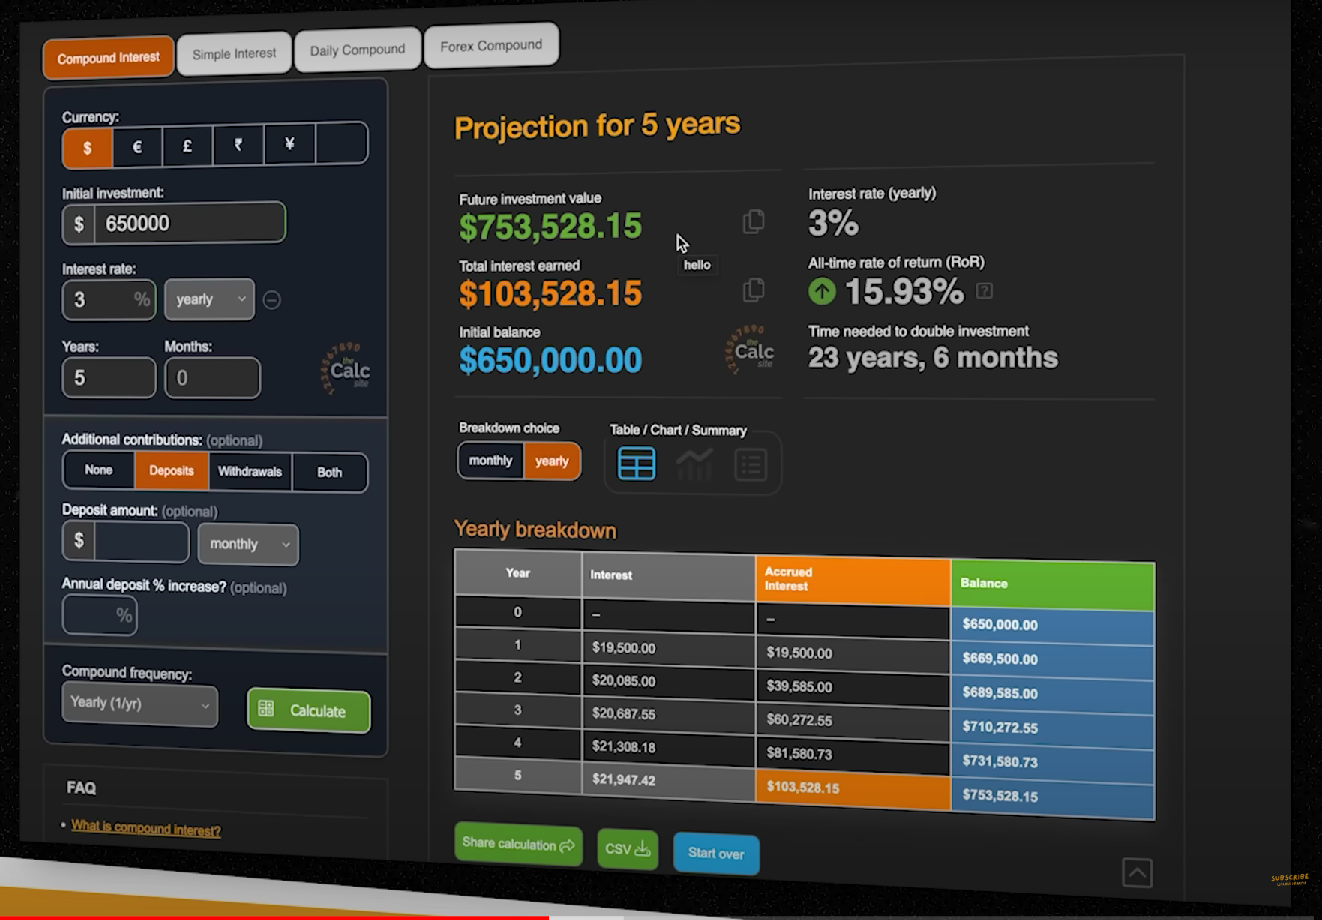1322x920 pixels.
Task: Focus the Months field
Action: [212, 378]
